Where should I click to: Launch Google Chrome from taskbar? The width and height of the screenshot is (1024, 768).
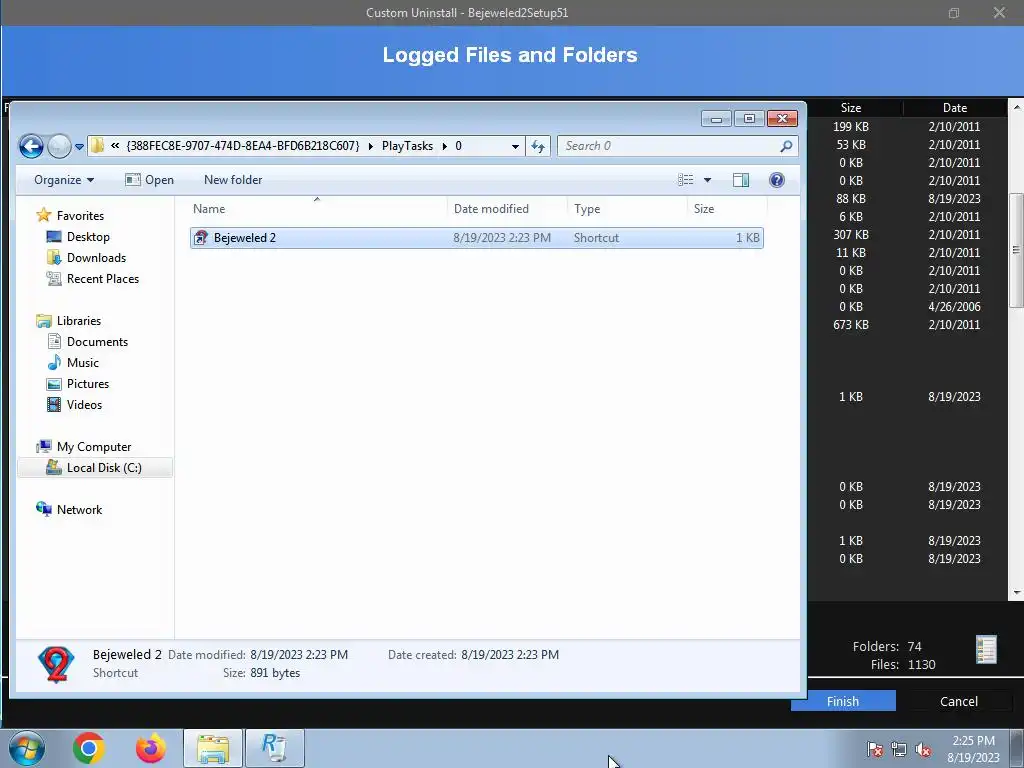pos(89,748)
